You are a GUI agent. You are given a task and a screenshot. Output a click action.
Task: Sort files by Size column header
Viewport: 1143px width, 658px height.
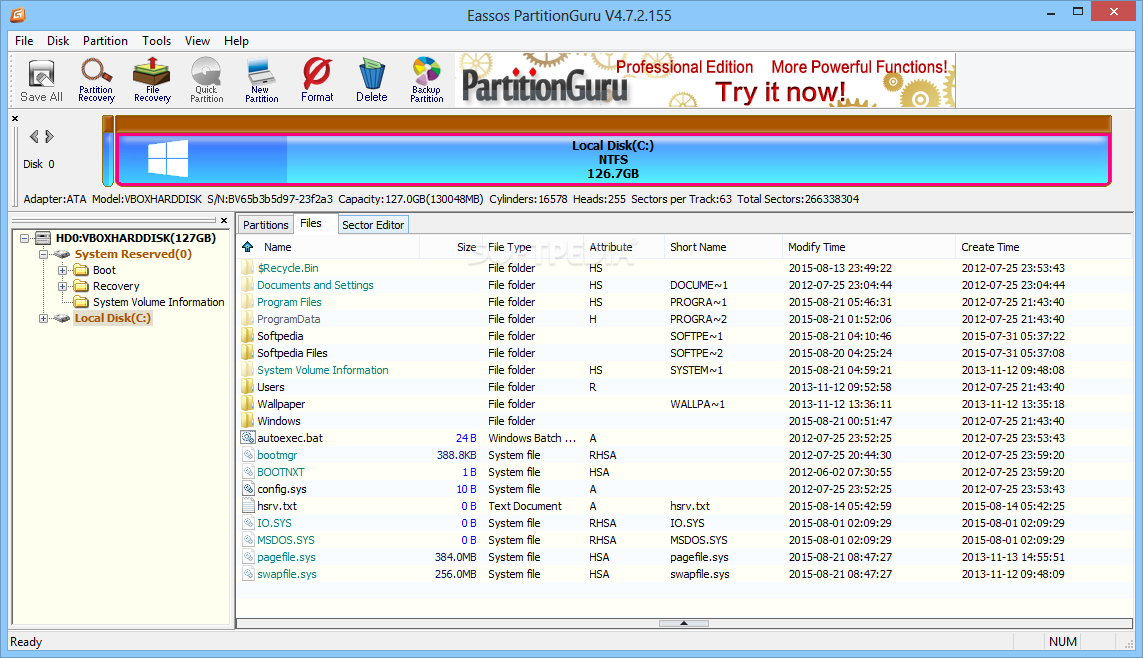450,247
